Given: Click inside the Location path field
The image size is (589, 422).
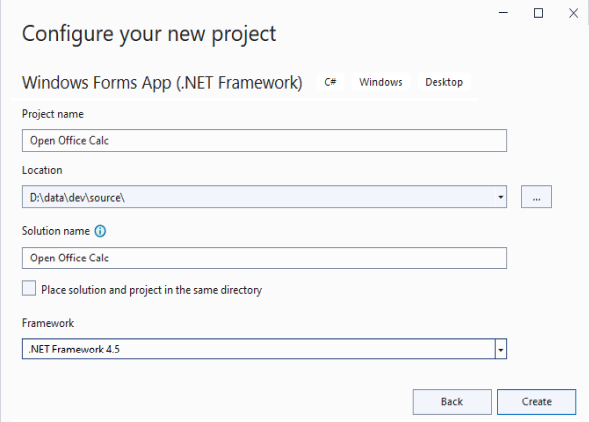Looking at the screenshot, I should [x=258, y=197].
